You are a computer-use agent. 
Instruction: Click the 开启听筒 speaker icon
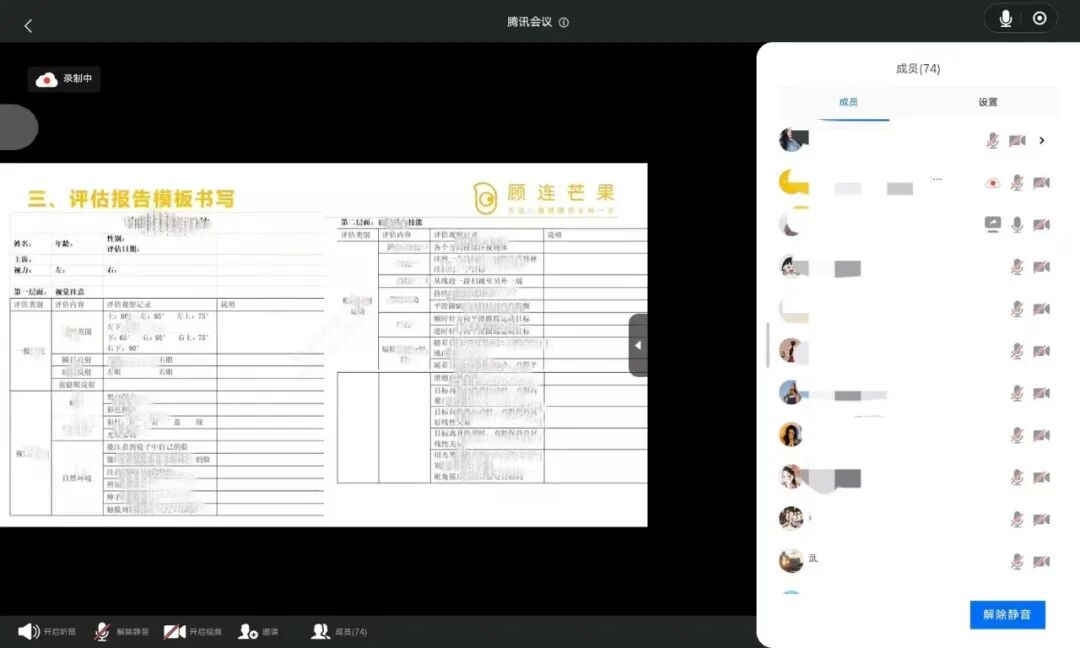[29, 631]
